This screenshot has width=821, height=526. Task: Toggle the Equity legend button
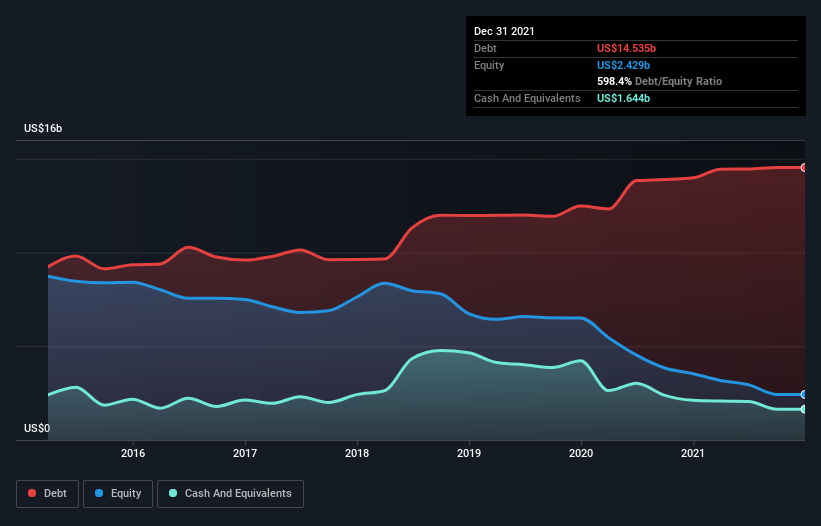(x=118, y=494)
